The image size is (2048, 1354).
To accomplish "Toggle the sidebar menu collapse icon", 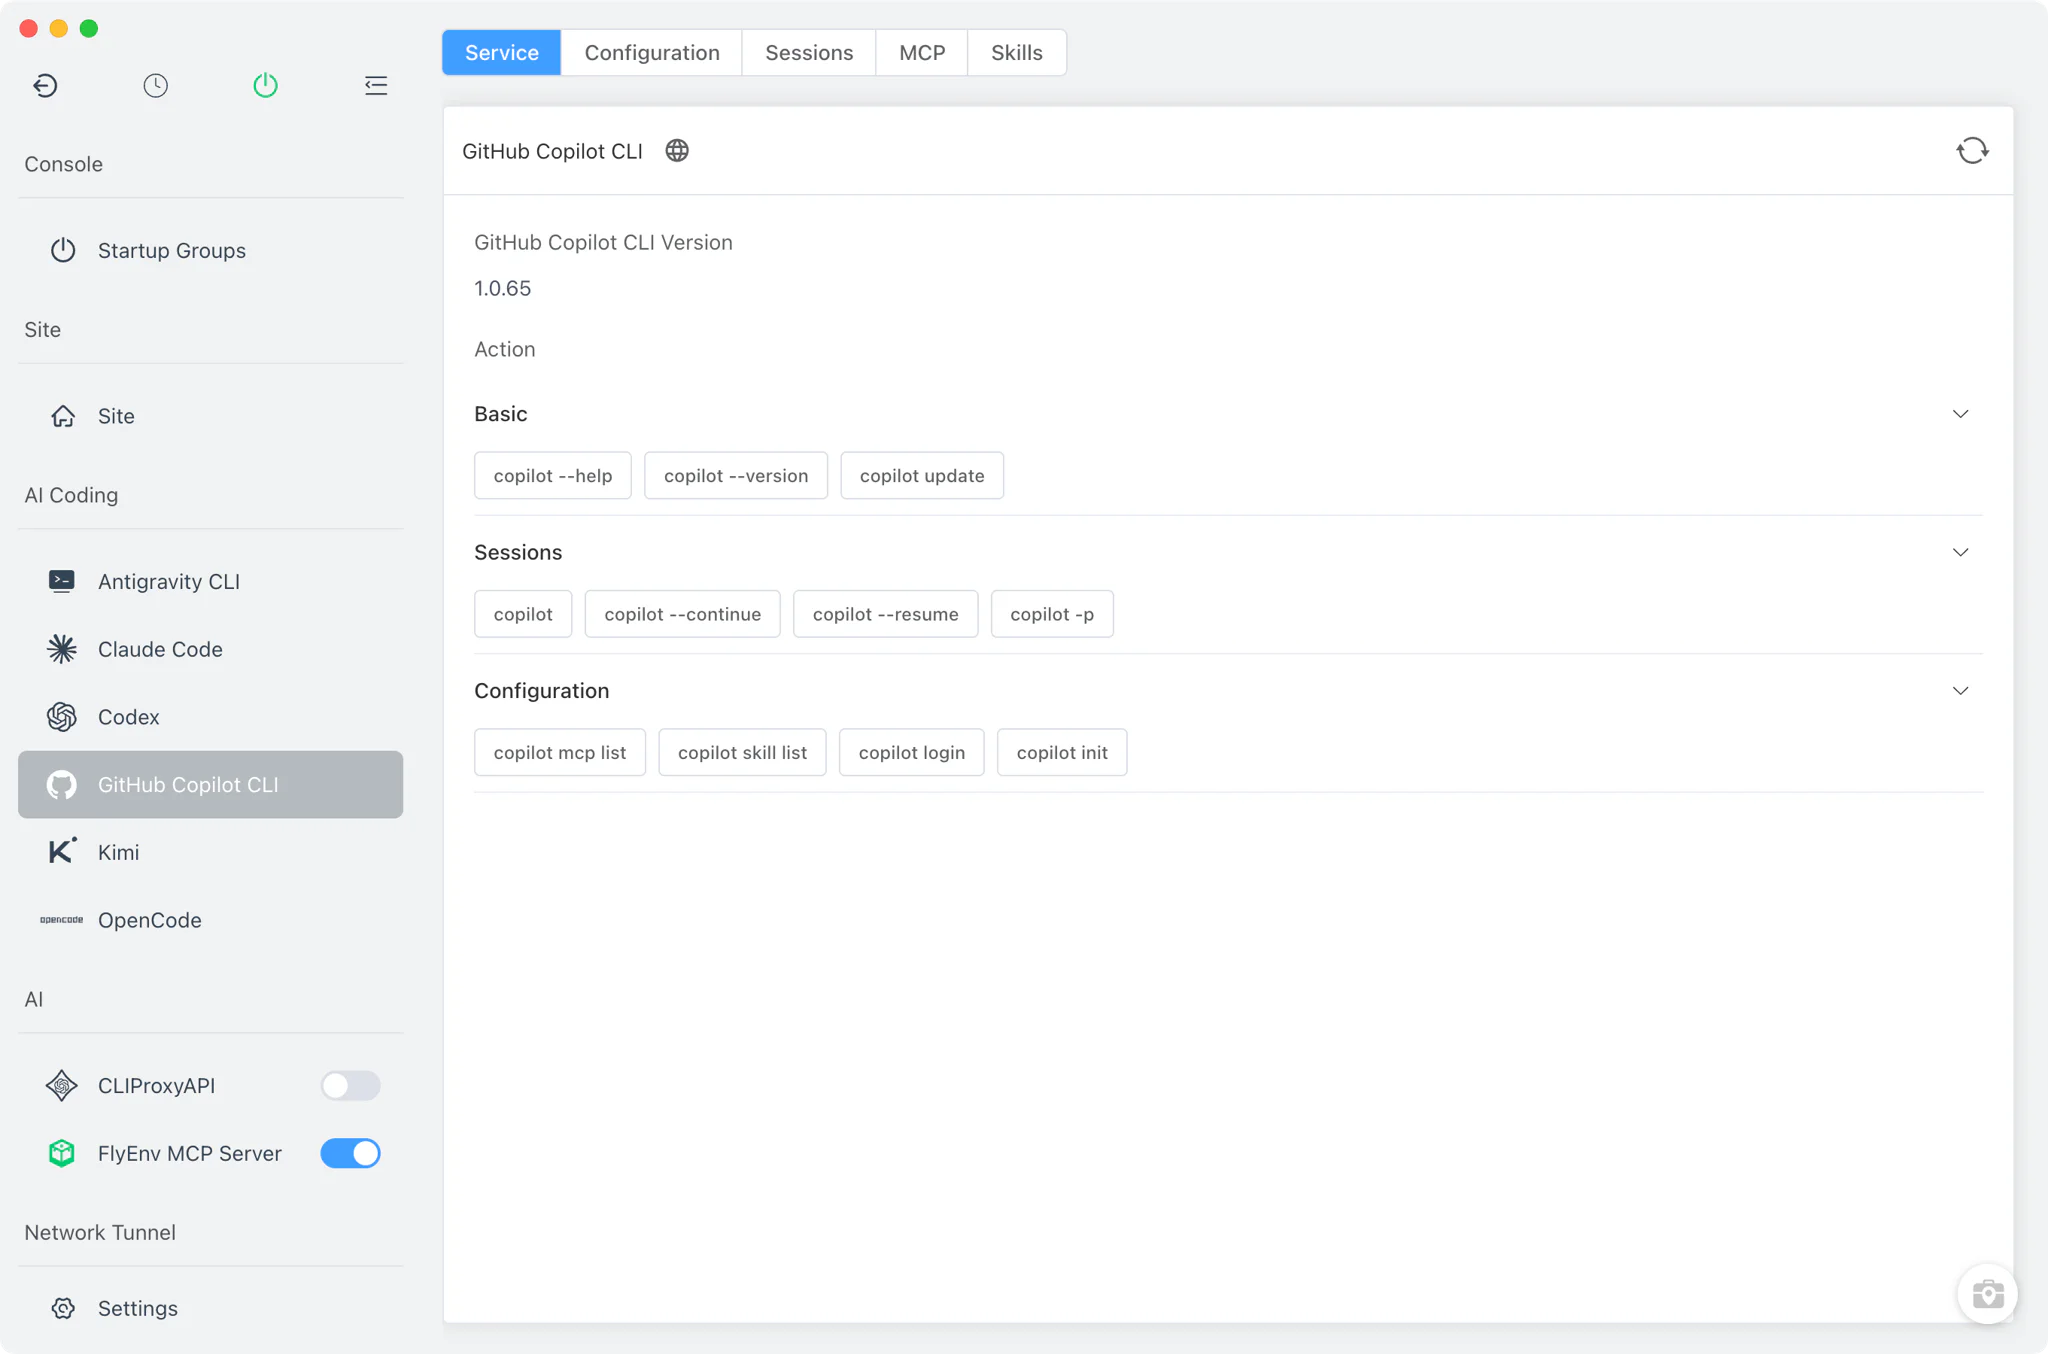I will click(376, 86).
